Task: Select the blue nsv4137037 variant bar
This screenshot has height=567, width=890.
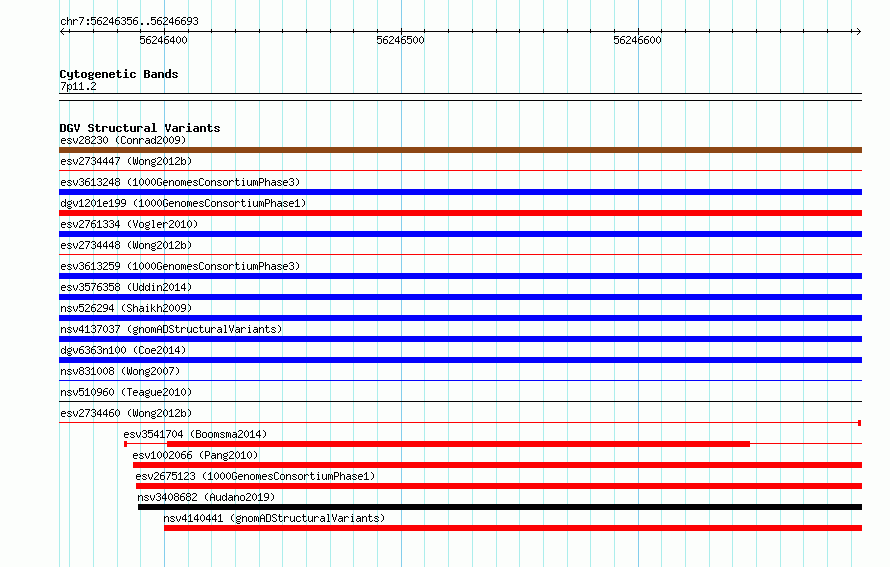Action: (460, 339)
